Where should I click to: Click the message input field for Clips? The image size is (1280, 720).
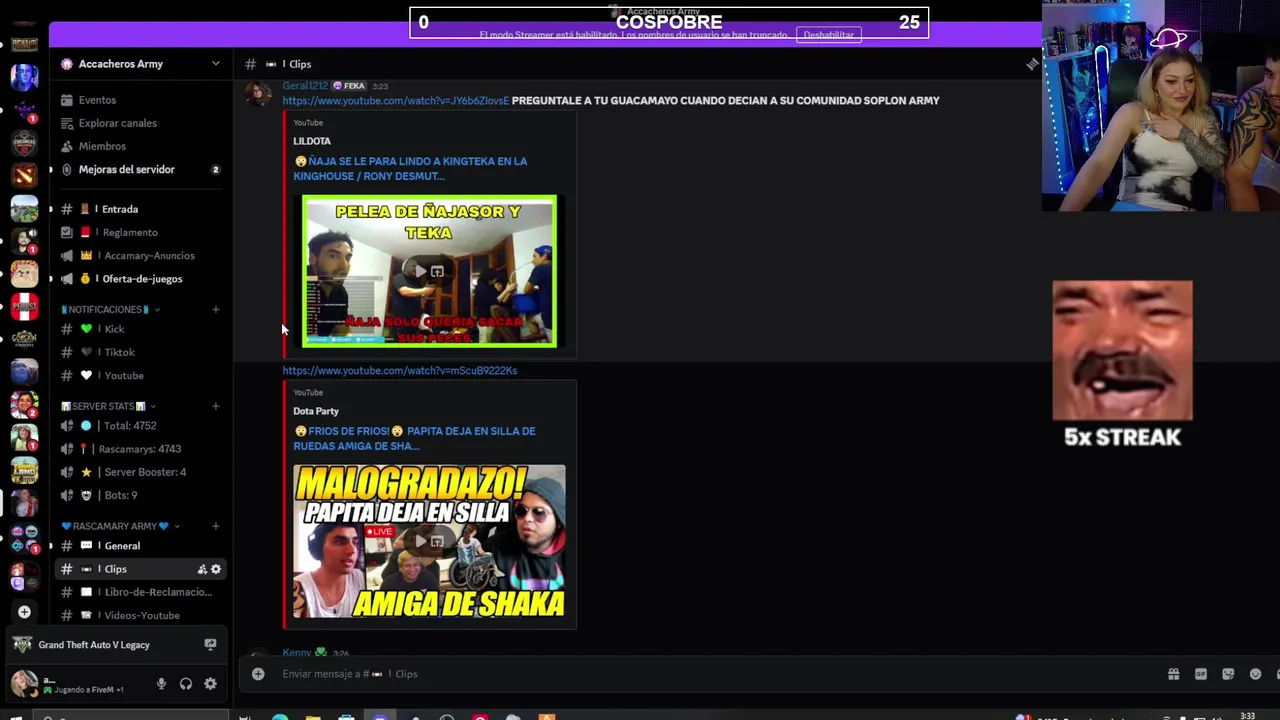pos(715,674)
